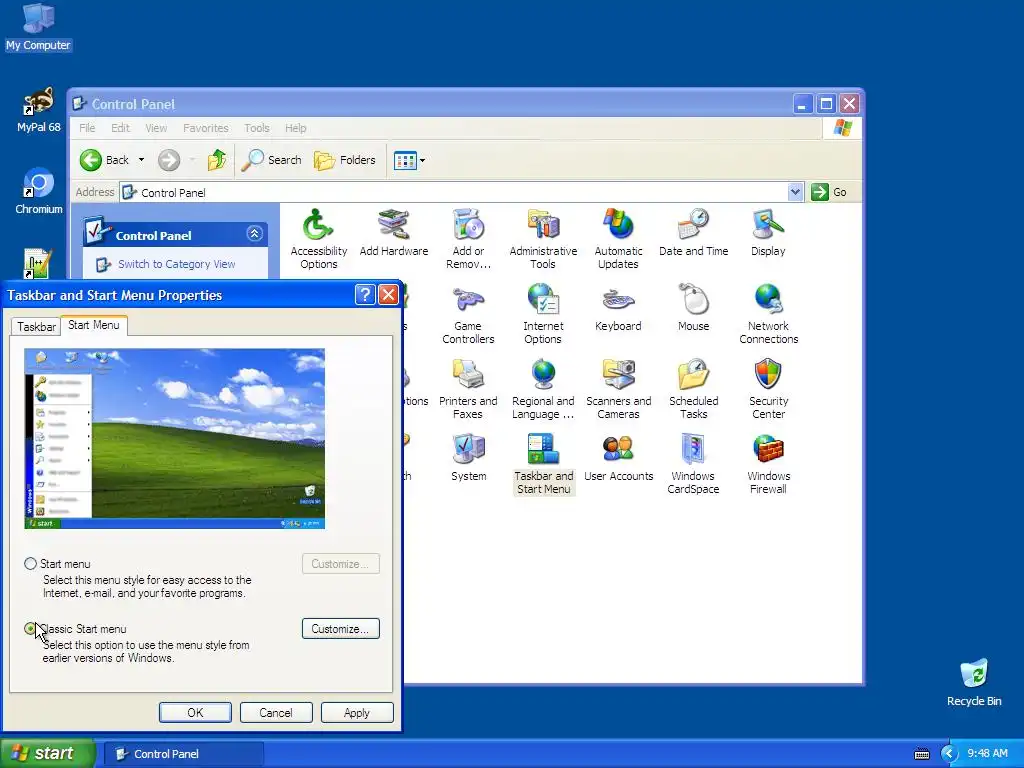1024x768 pixels.
Task: Switch to the Taskbar tab
Action: click(36, 327)
